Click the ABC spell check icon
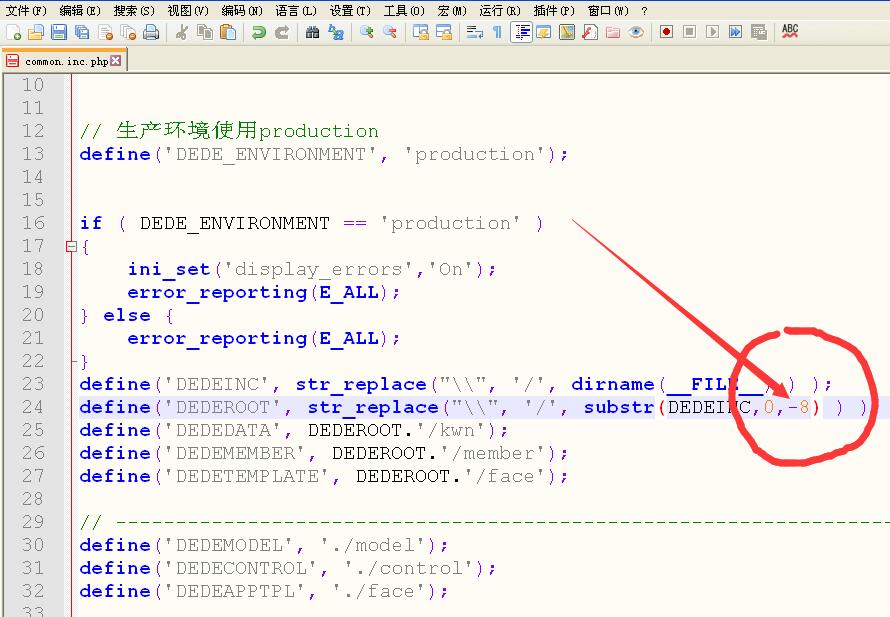The image size is (890, 617). coord(790,32)
